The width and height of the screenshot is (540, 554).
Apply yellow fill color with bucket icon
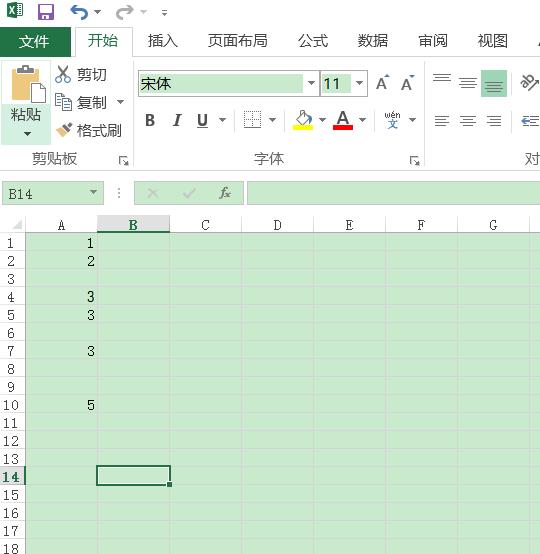point(303,120)
